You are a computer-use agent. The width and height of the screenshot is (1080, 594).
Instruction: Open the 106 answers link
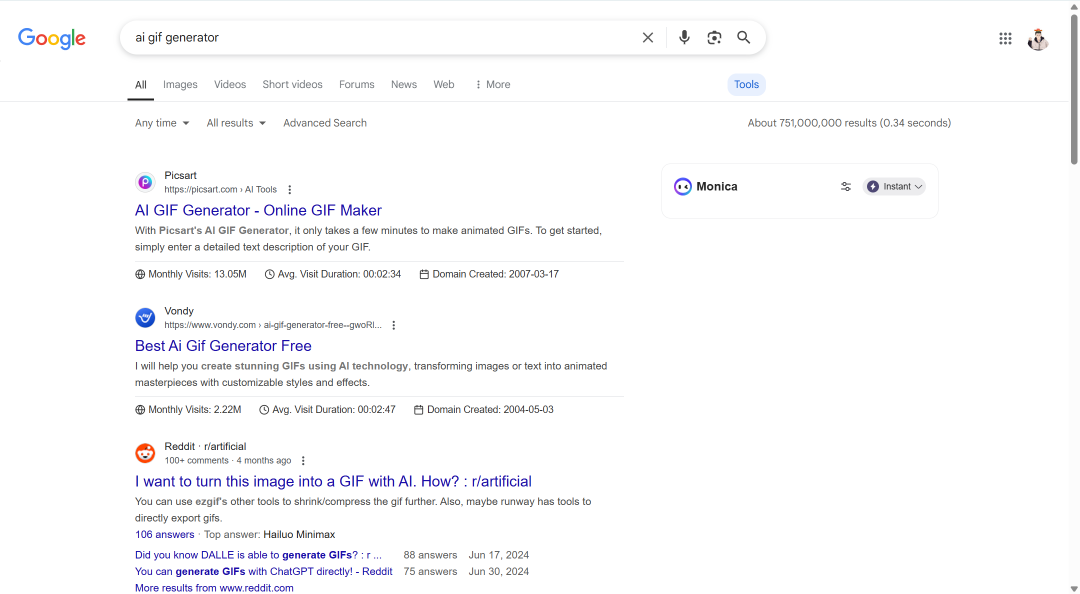point(165,535)
